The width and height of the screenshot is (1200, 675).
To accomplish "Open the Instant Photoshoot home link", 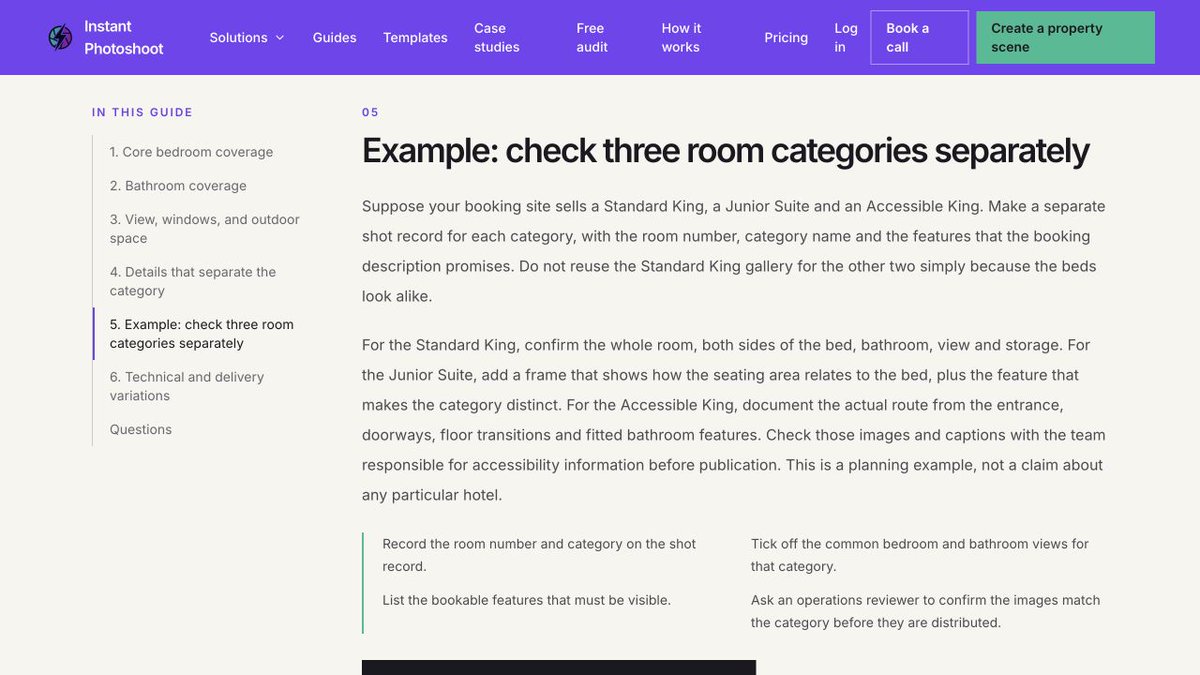I will [x=106, y=37].
